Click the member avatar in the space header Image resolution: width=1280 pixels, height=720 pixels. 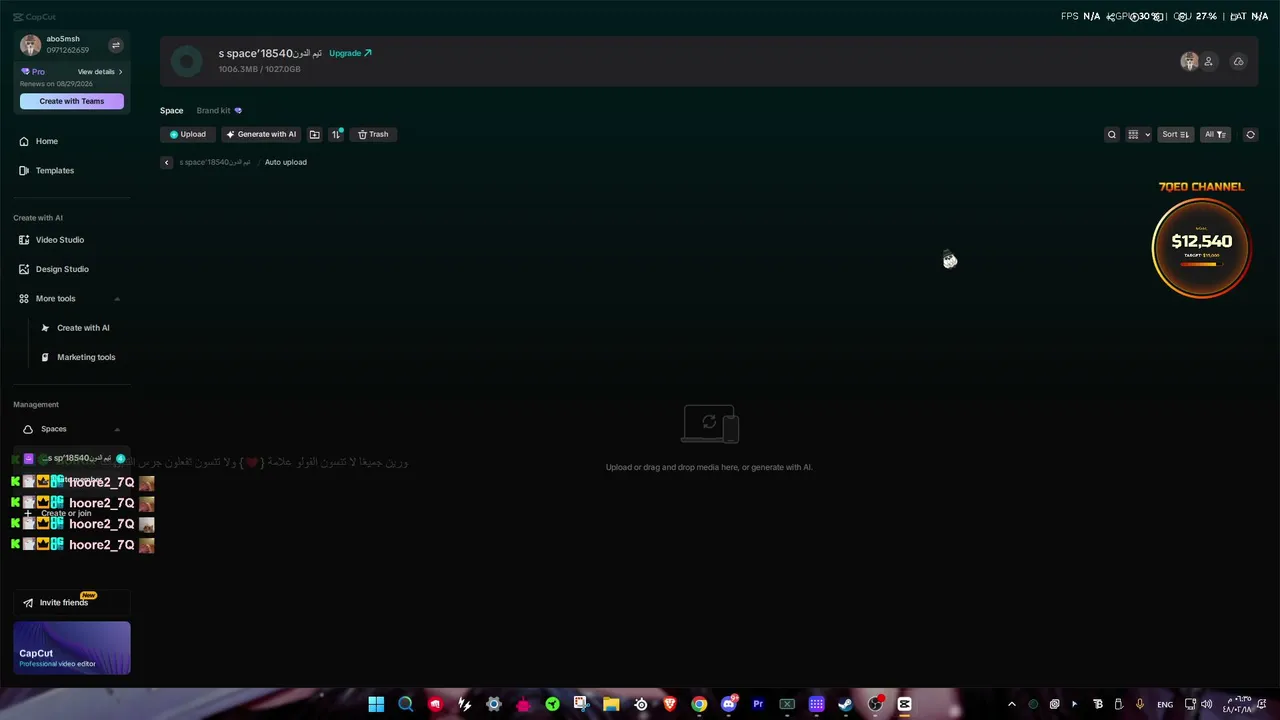click(1189, 62)
